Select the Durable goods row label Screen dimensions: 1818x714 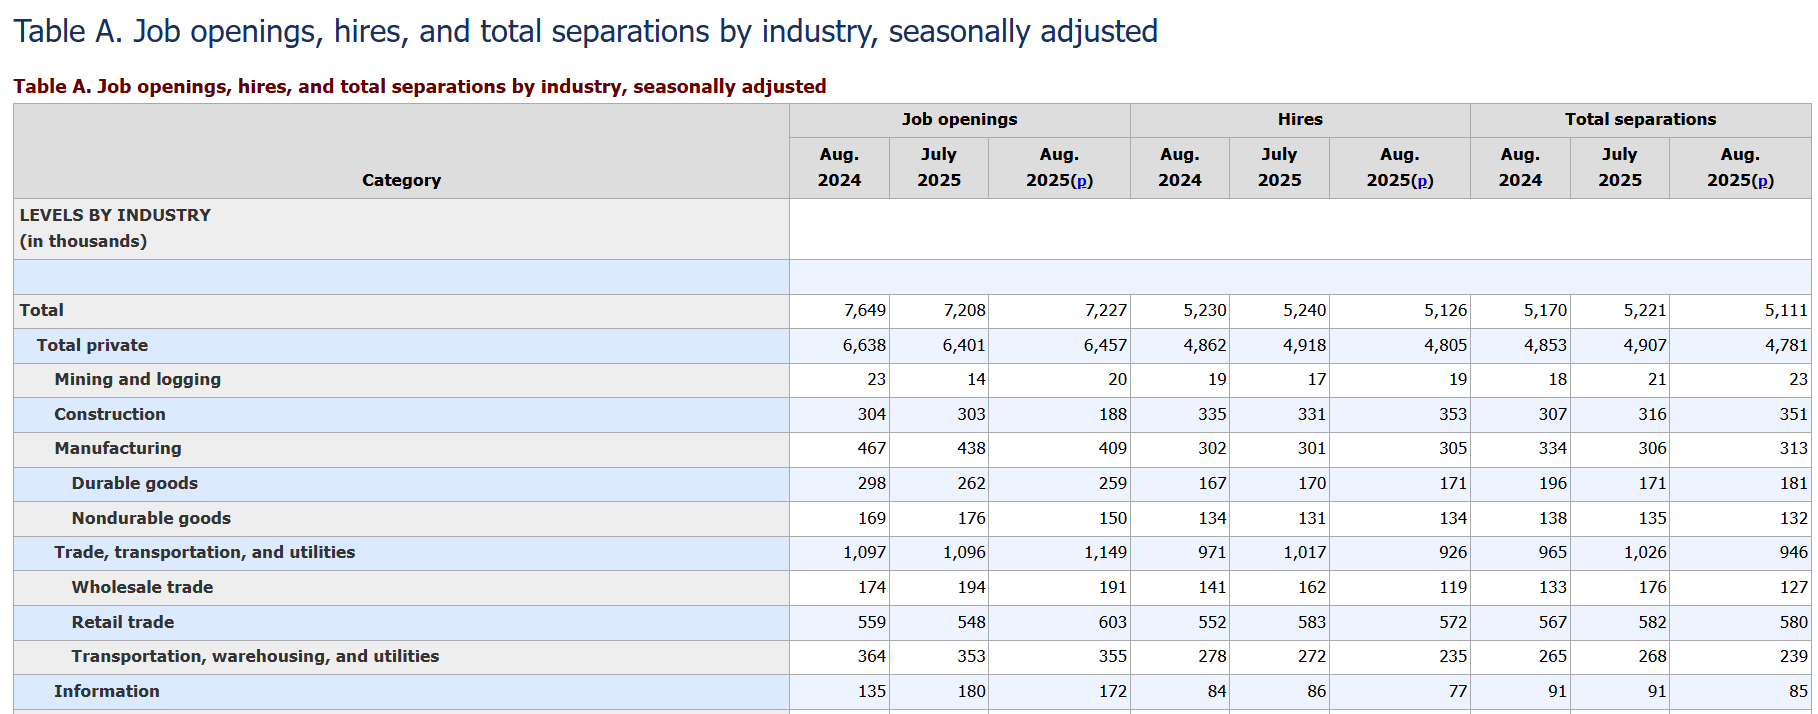tap(135, 483)
